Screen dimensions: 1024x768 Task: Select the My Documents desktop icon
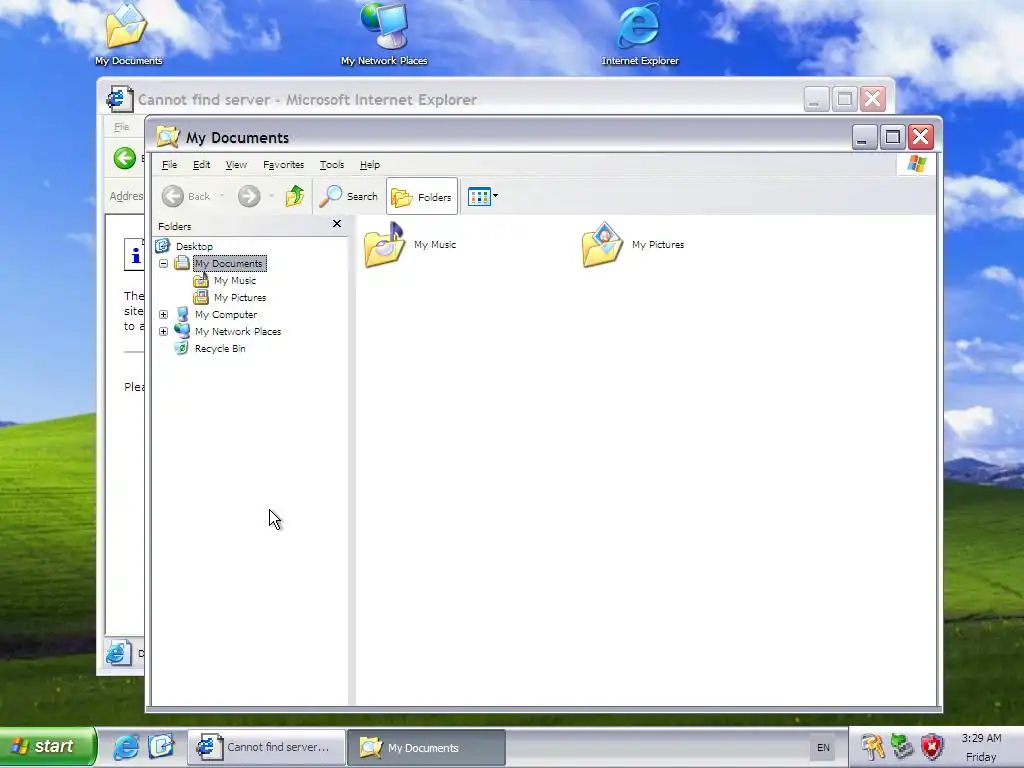128,35
